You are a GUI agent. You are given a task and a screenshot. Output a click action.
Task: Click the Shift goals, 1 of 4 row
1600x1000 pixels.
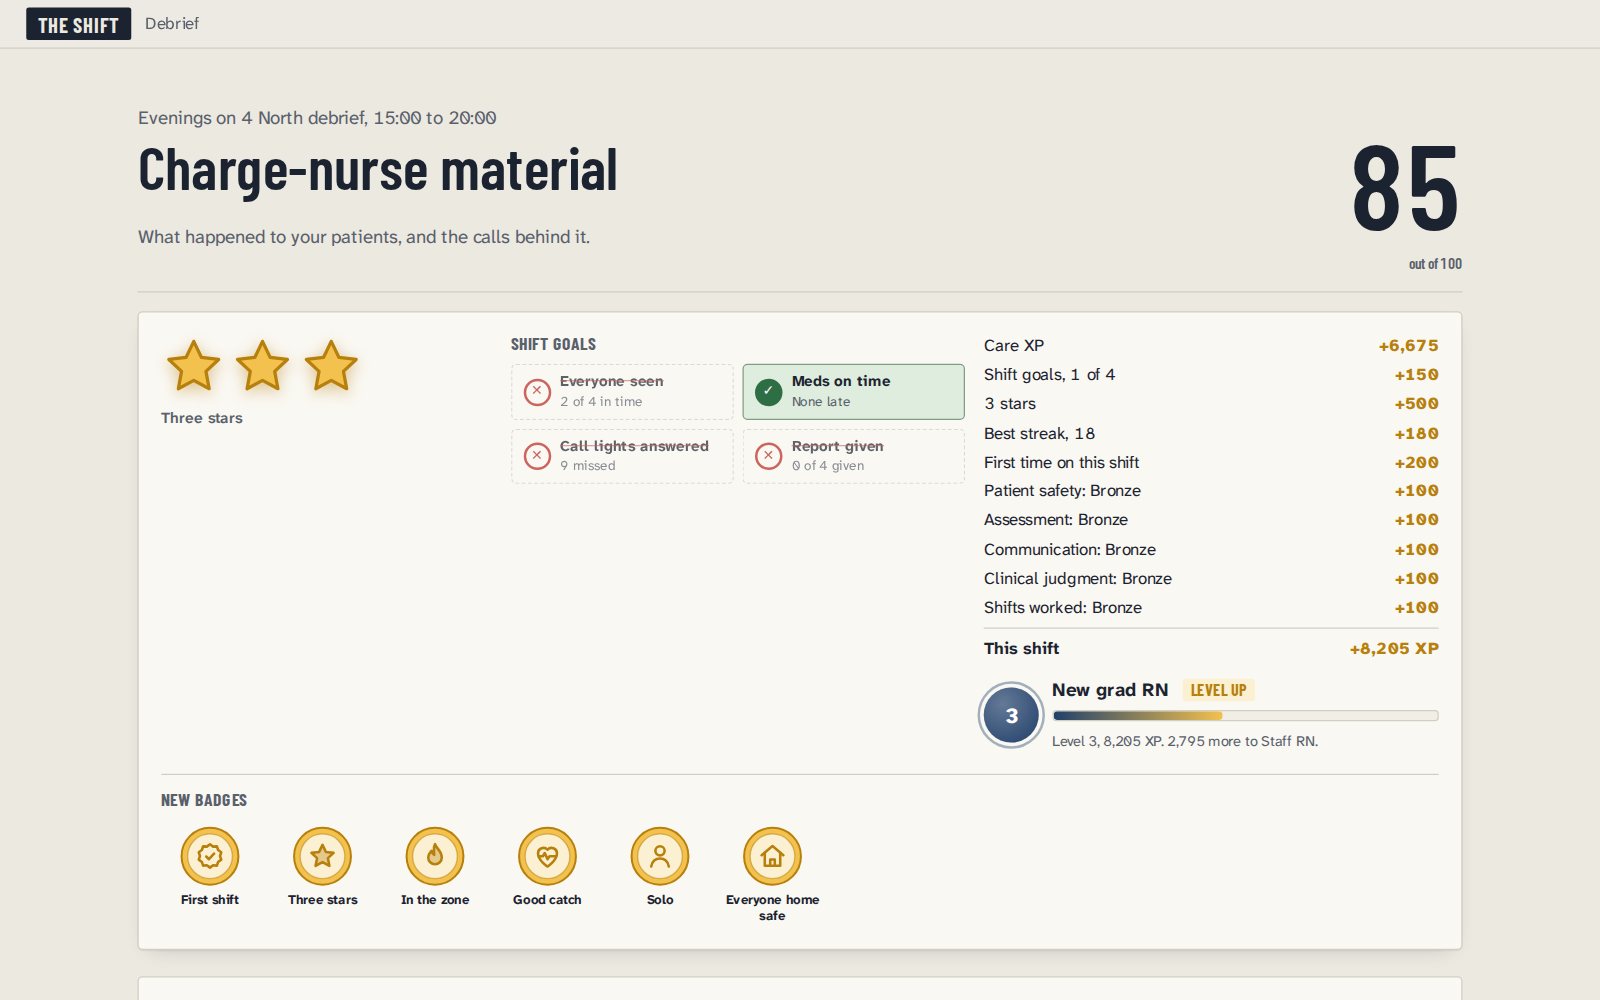1211,375
